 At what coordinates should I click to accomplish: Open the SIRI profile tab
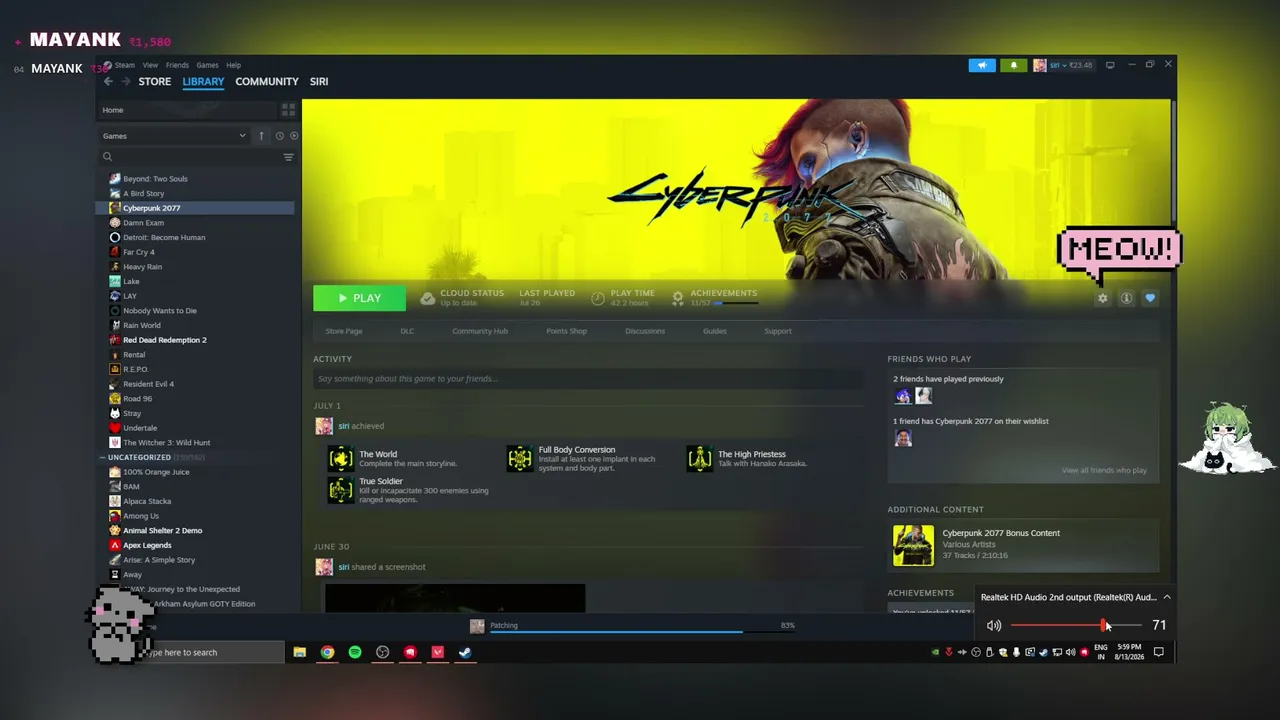coord(319,82)
